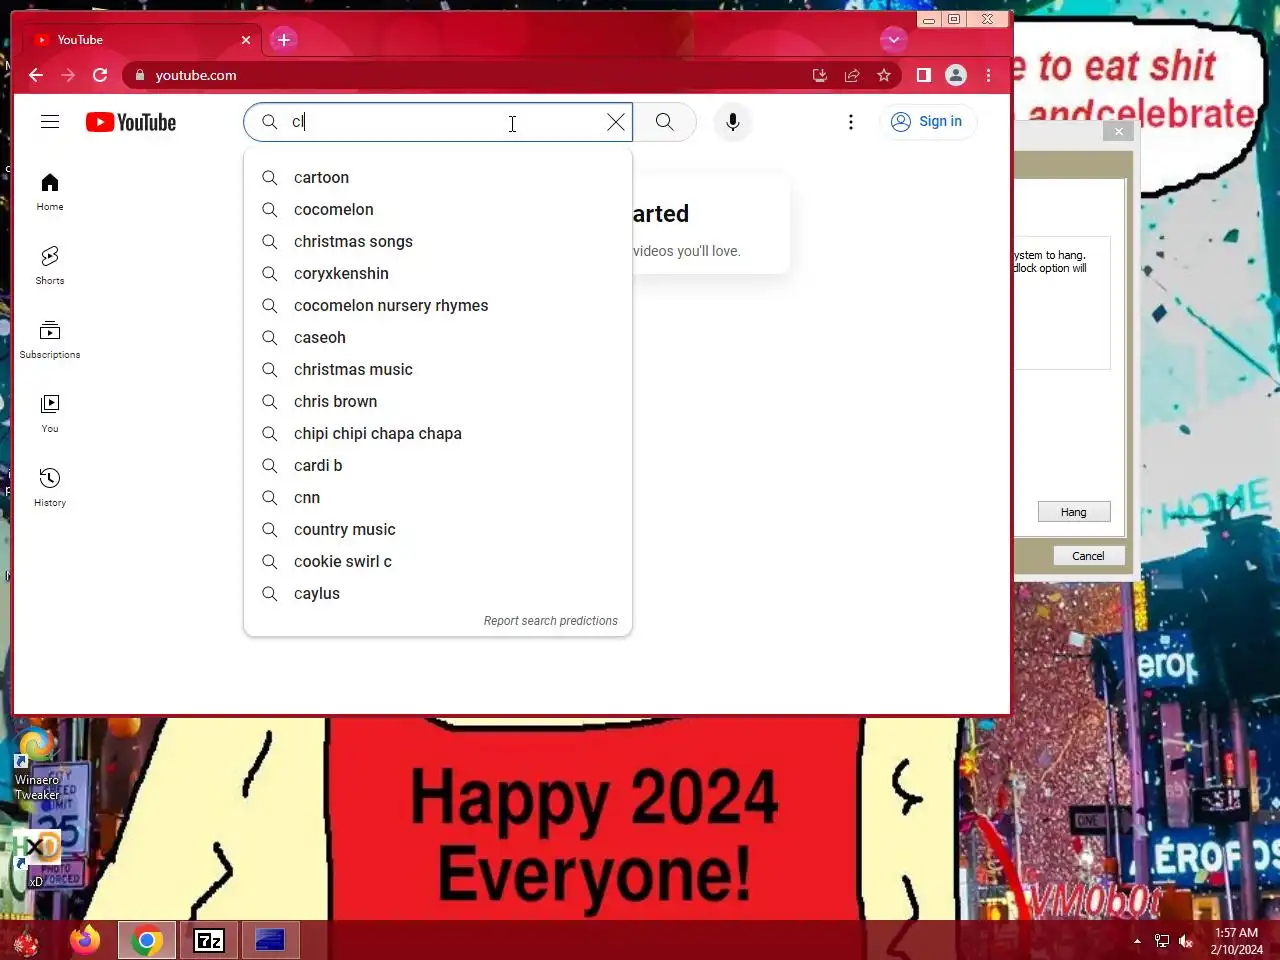
Task: Click Cancel in the background dialog
Action: (1088, 556)
